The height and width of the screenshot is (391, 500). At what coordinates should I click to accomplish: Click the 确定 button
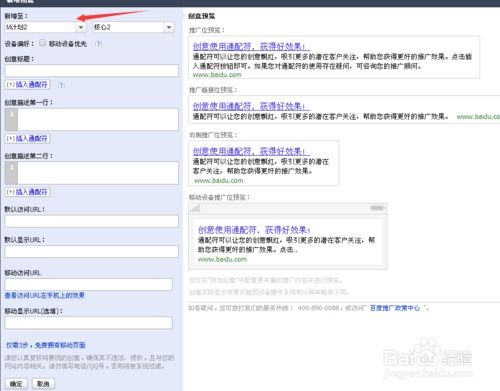click(x=16, y=384)
